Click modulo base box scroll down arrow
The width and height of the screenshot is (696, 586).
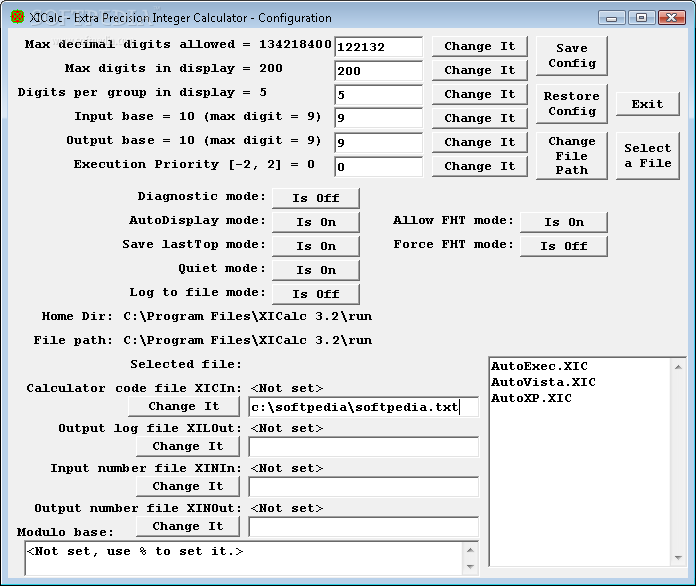click(471, 566)
